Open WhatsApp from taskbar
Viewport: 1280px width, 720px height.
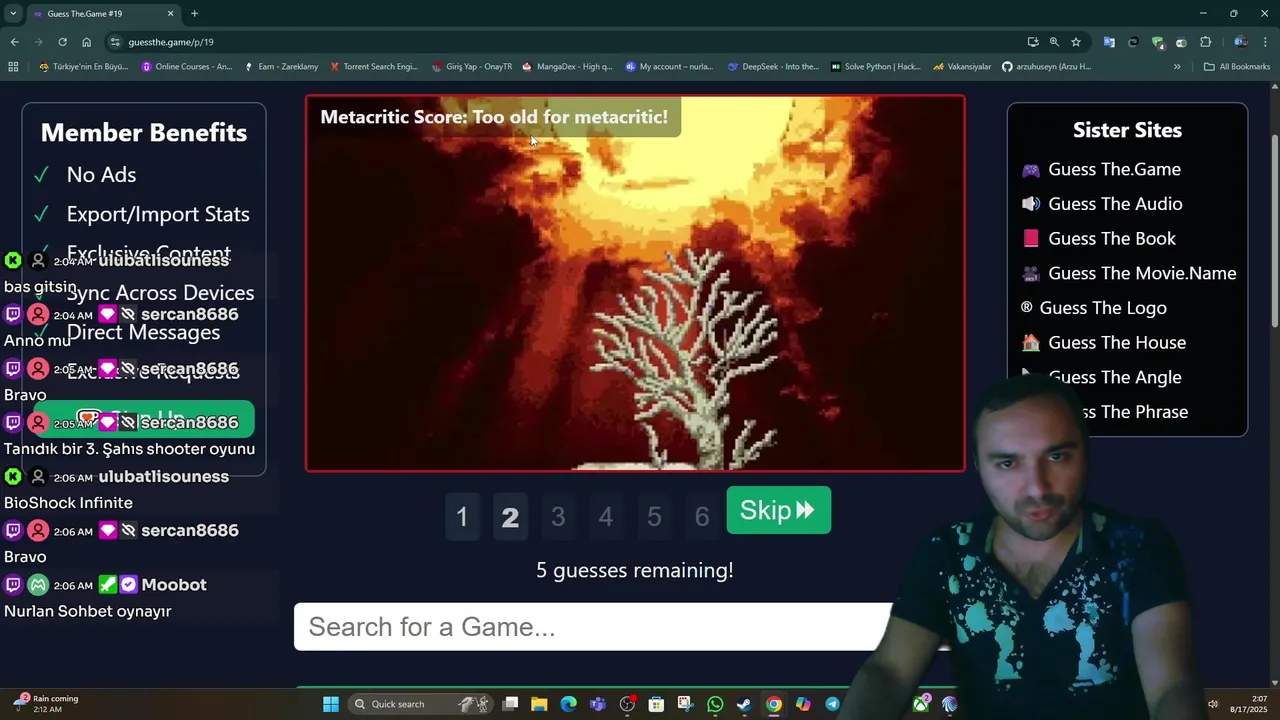(x=715, y=704)
